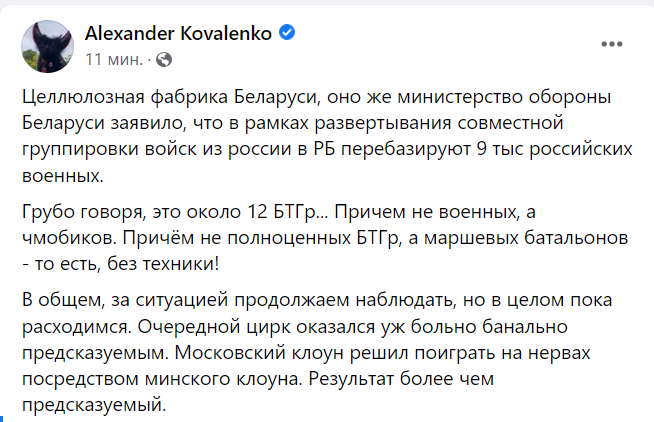The image size is (654, 422).
Task: Click the phrase "Грубо говоря" in second paragraph
Action: pos(84,212)
